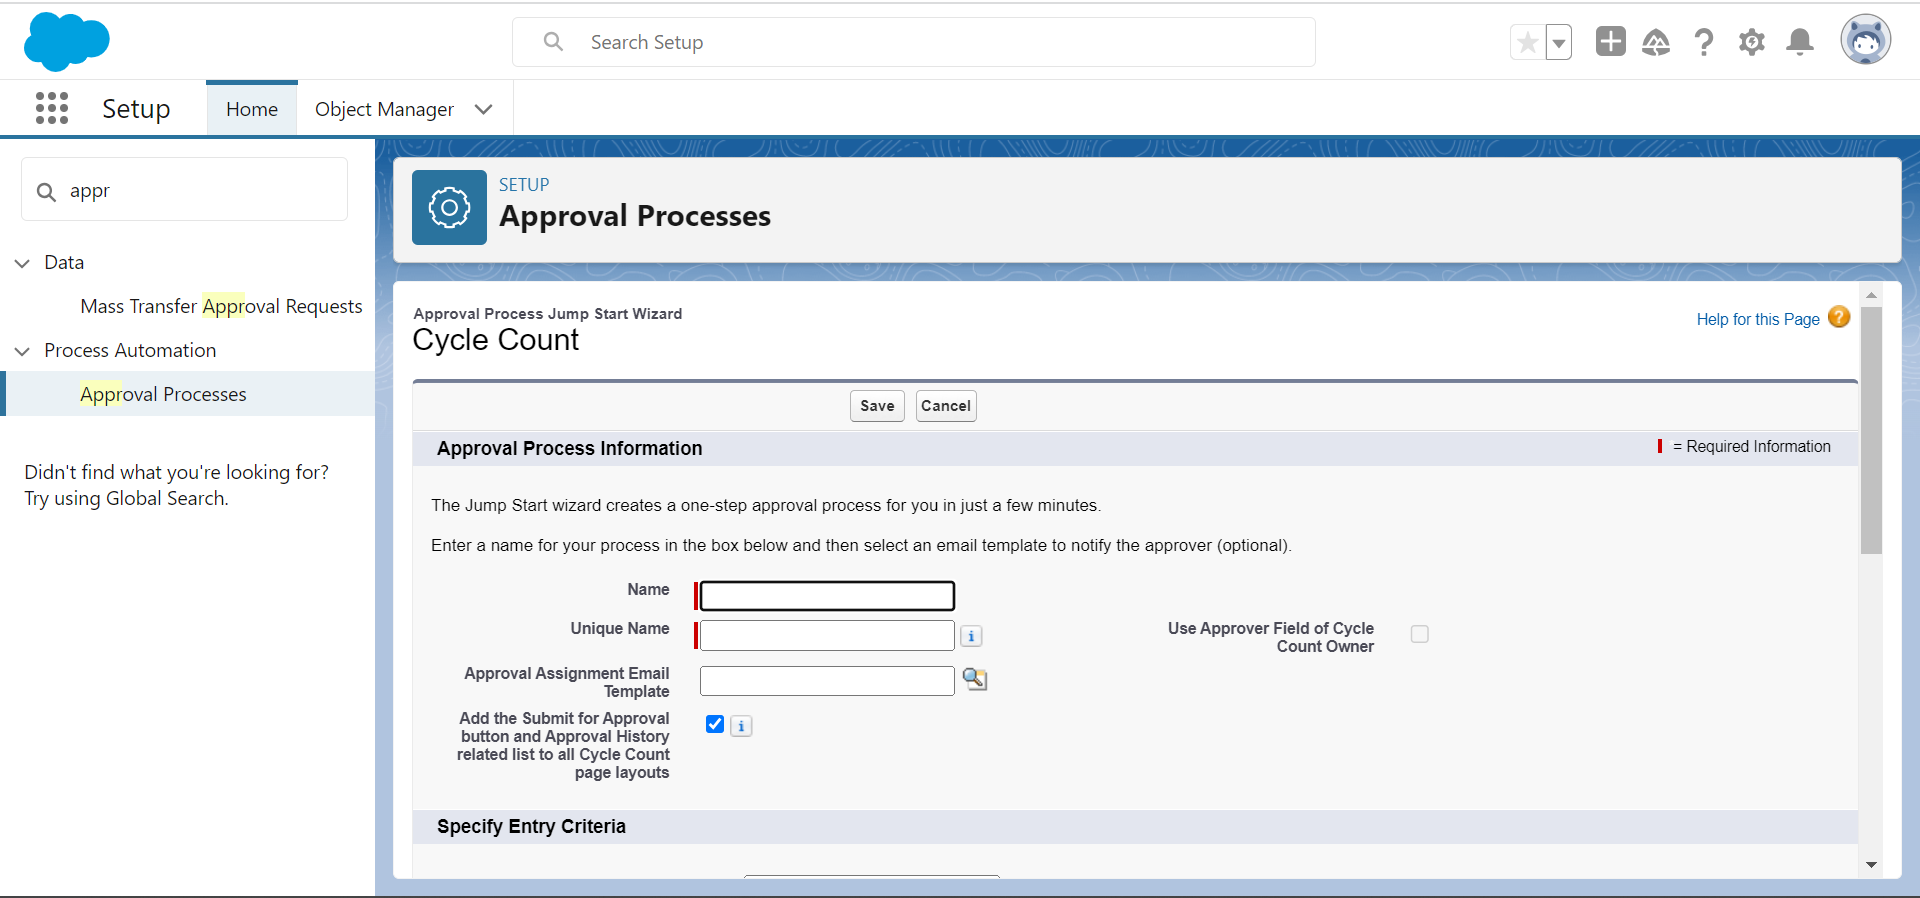This screenshot has height=898, width=1920.
Task: Switch to the Home tab
Action: 252,109
